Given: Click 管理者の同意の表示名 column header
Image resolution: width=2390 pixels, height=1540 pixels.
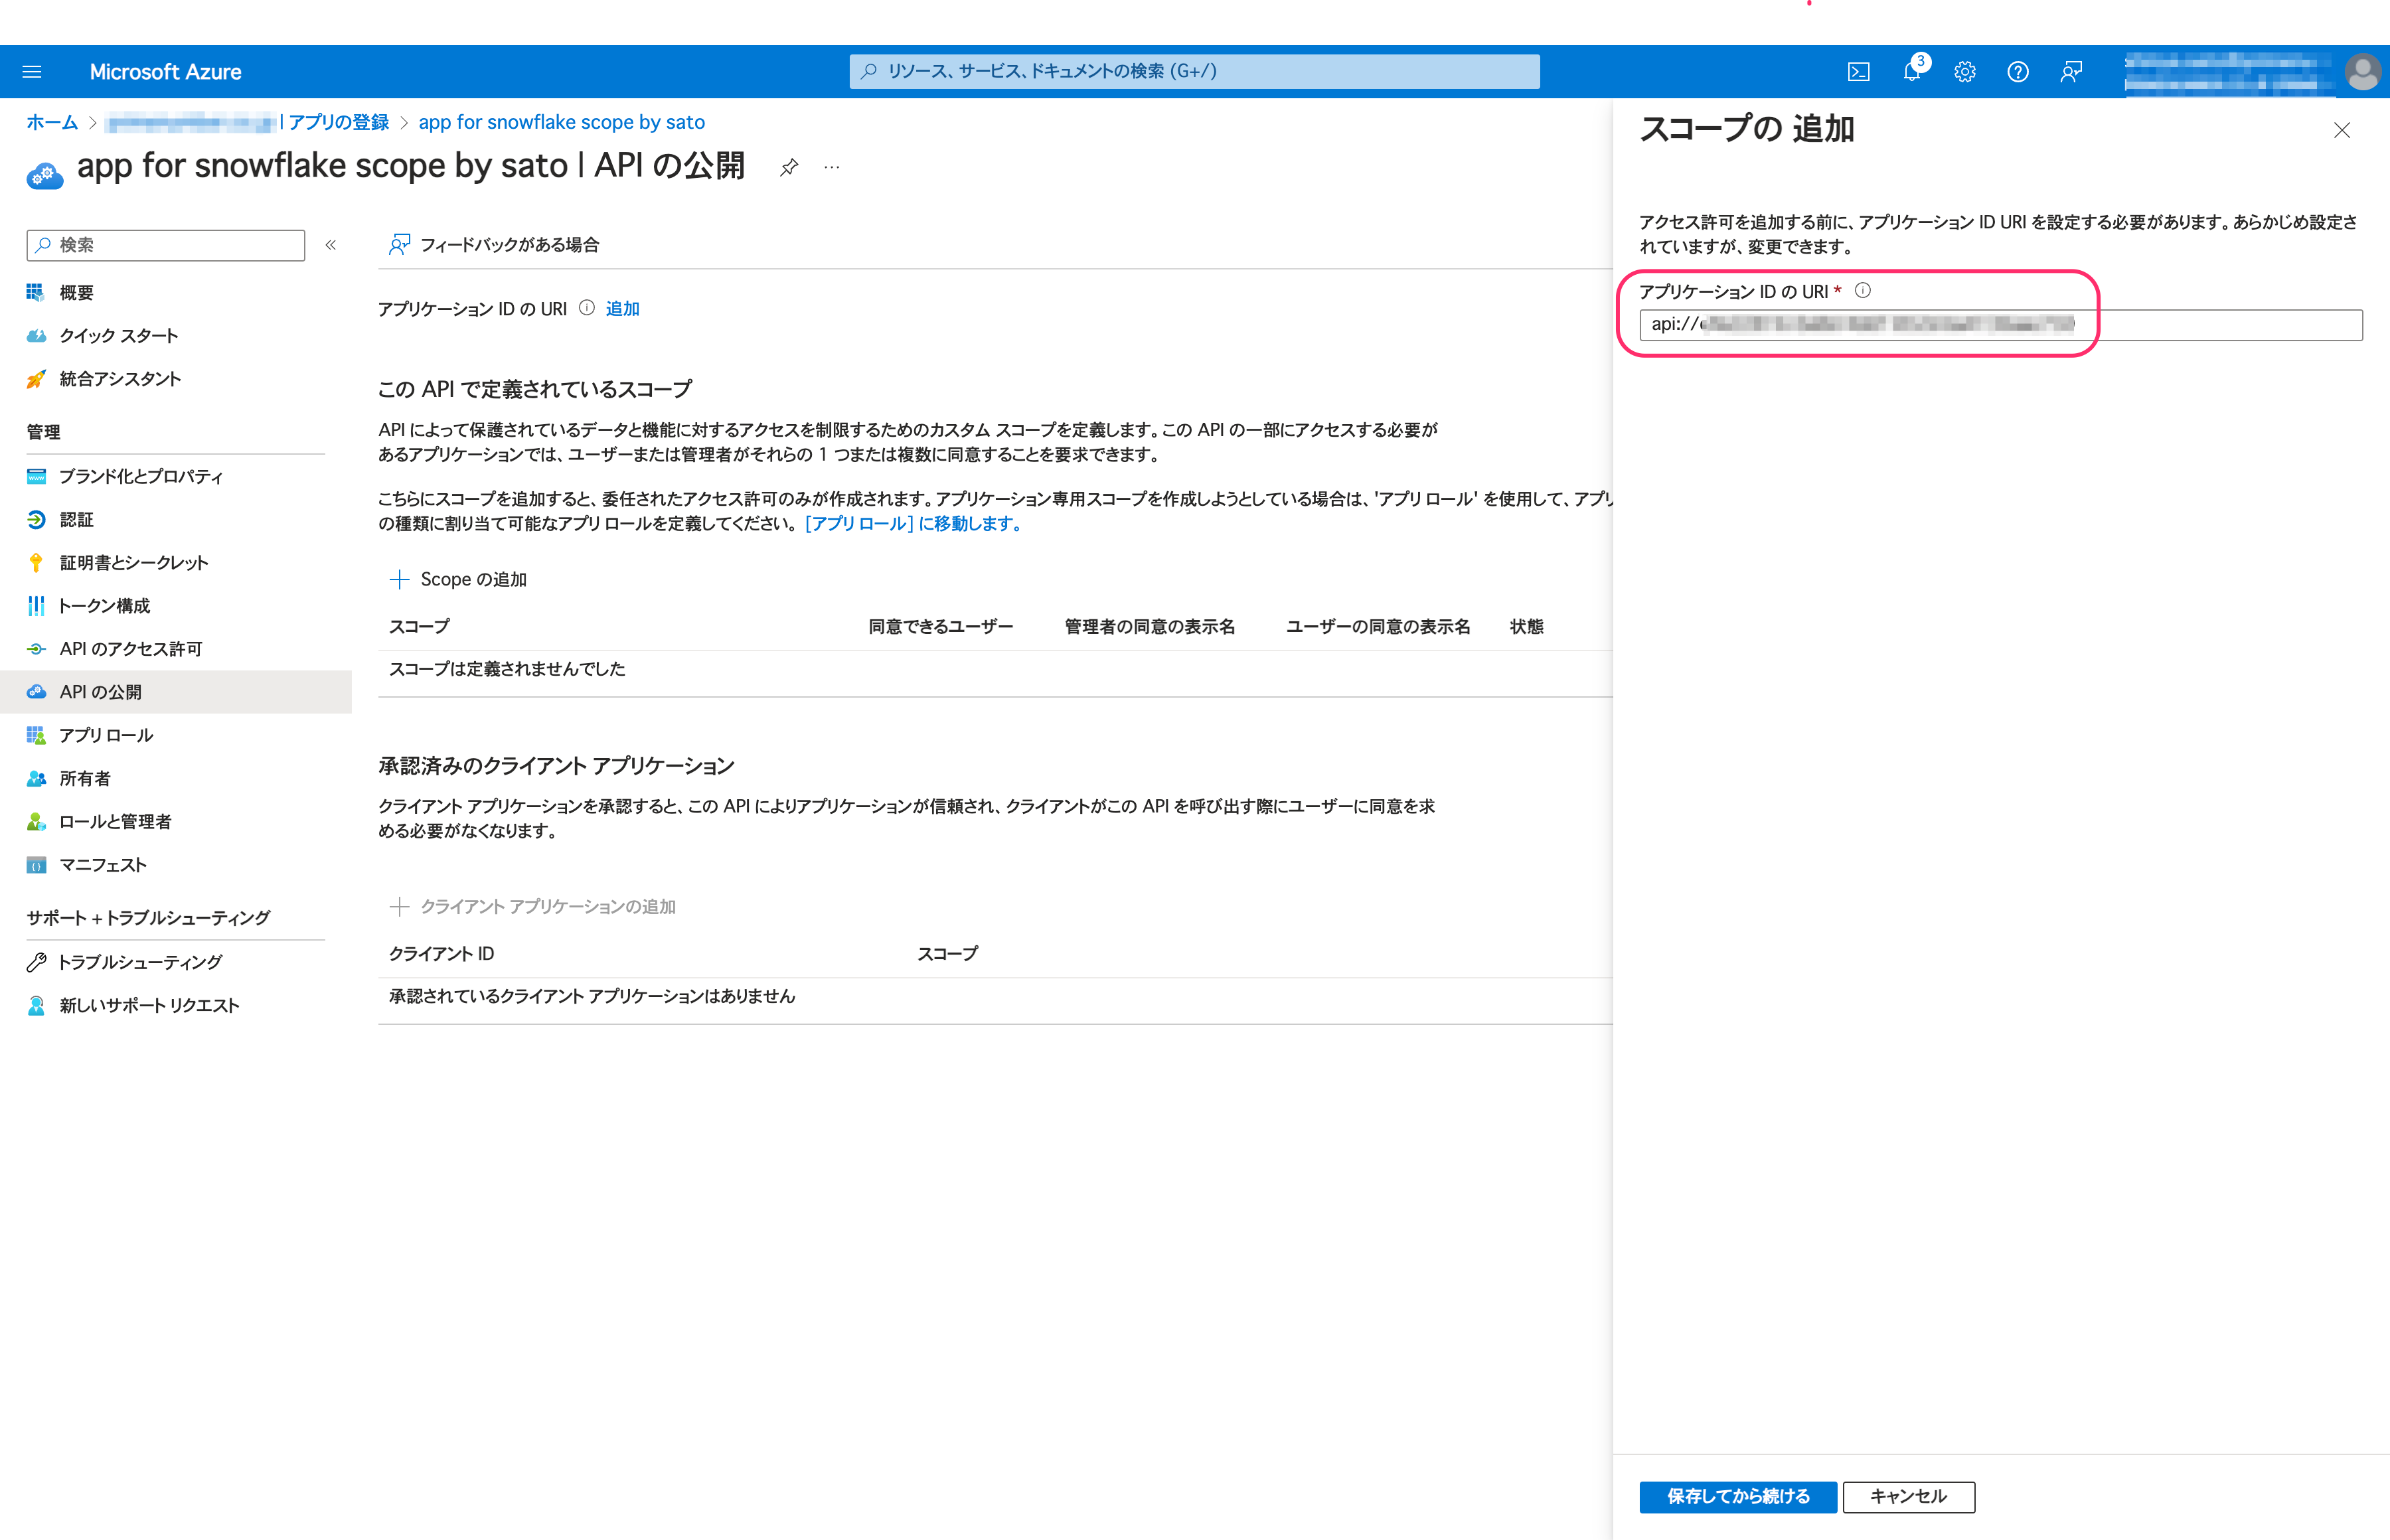Looking at the screenshot, I should (1149, 627).
